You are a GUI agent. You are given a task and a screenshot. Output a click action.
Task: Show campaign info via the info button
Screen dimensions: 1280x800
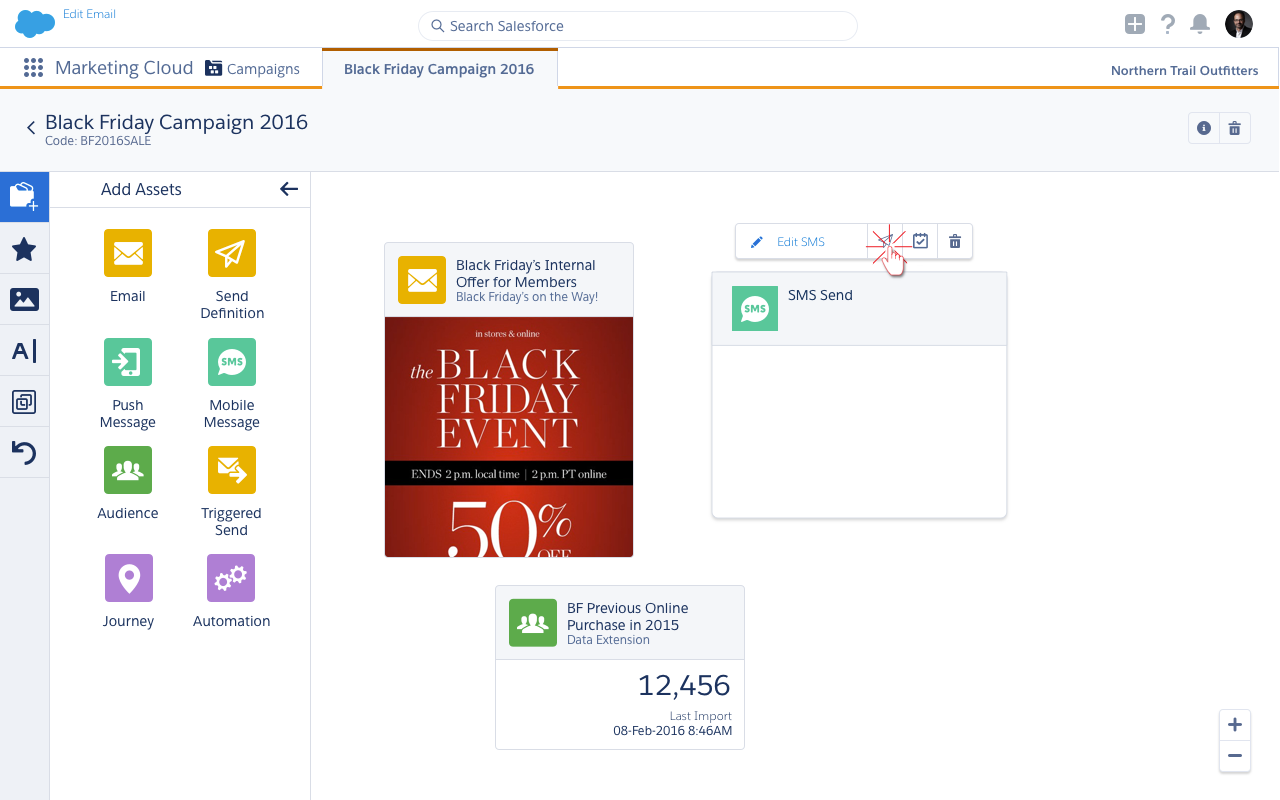click(x=1204, y=128)
